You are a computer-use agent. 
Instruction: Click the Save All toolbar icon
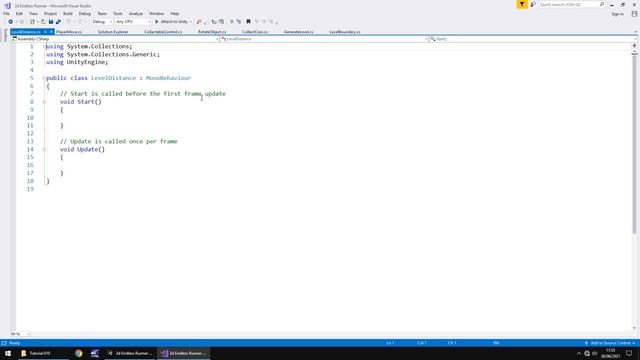click(x=58, y=22)
